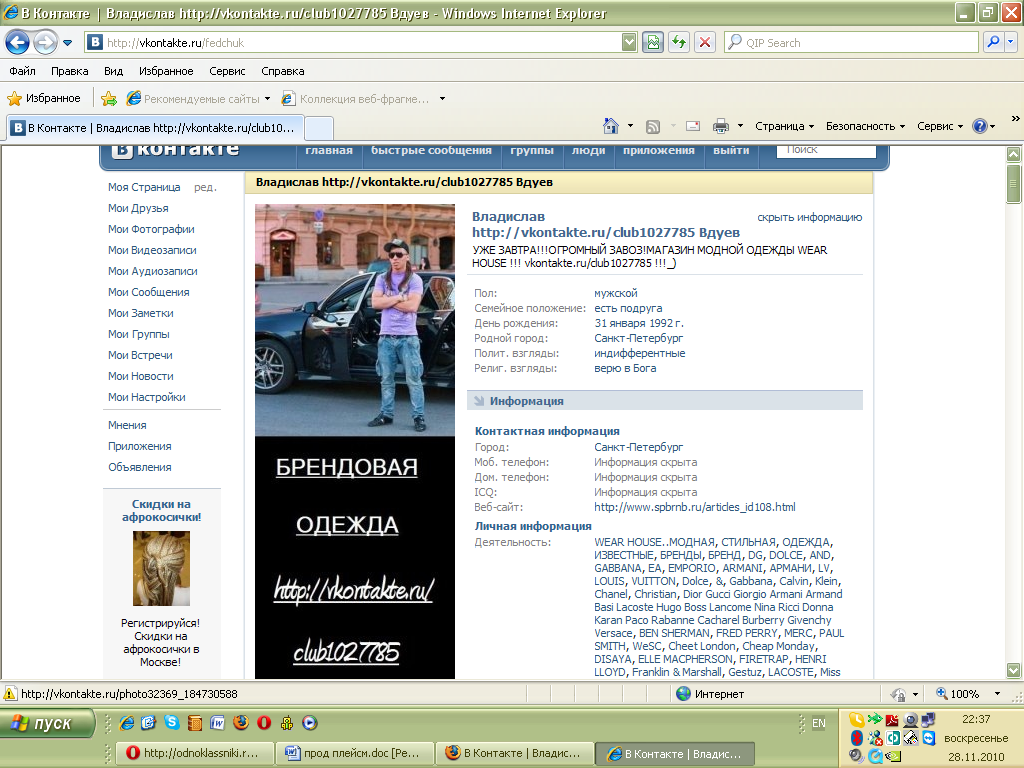Launch Opera from Quick Launch
The height and width of the screenshot is (768, 1024).
pos(264,723)
